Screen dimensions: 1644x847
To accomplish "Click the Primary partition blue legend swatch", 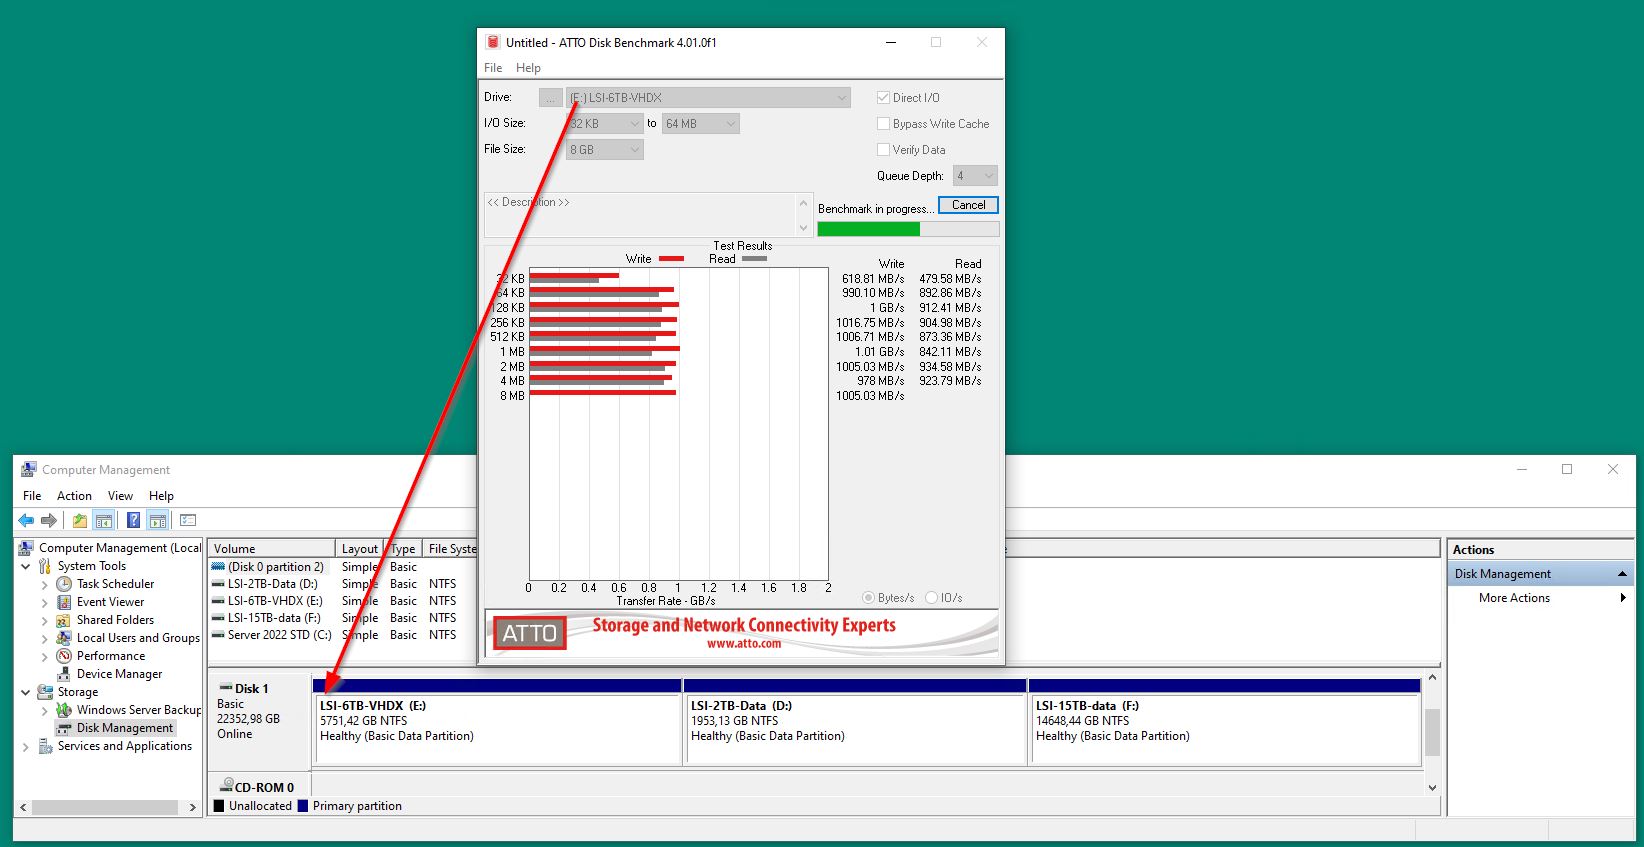I will 303,806.
